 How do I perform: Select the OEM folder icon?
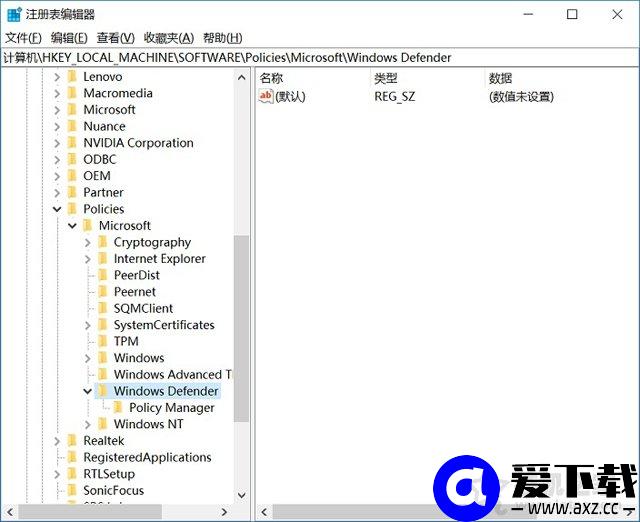pos(72,175)
